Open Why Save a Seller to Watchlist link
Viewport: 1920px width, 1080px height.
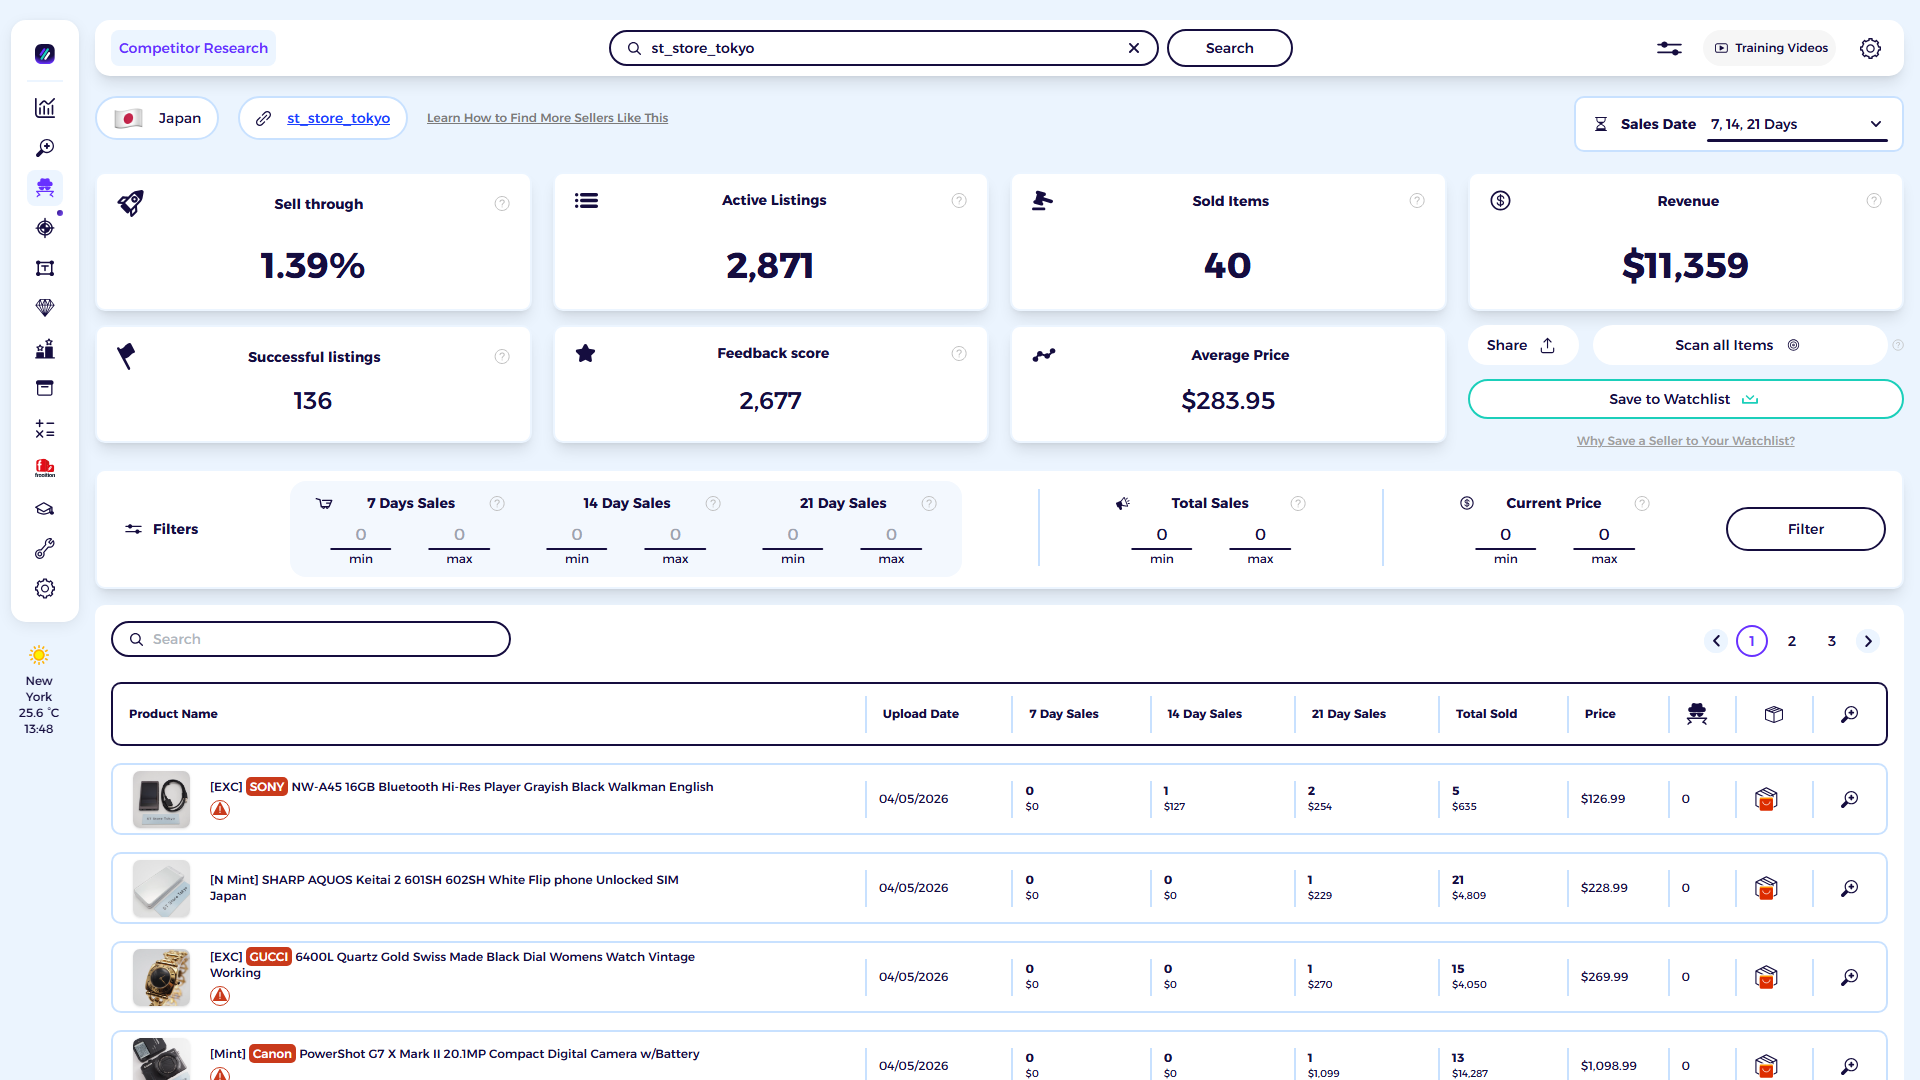1685,441
